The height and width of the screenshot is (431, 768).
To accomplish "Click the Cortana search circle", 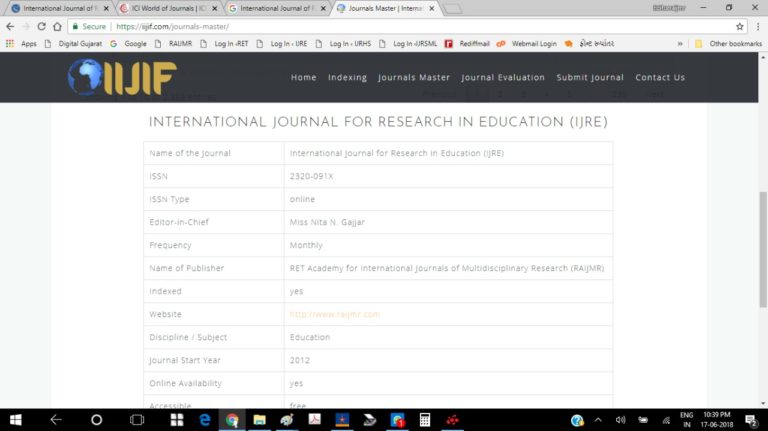I will click(x=96, y=420).
